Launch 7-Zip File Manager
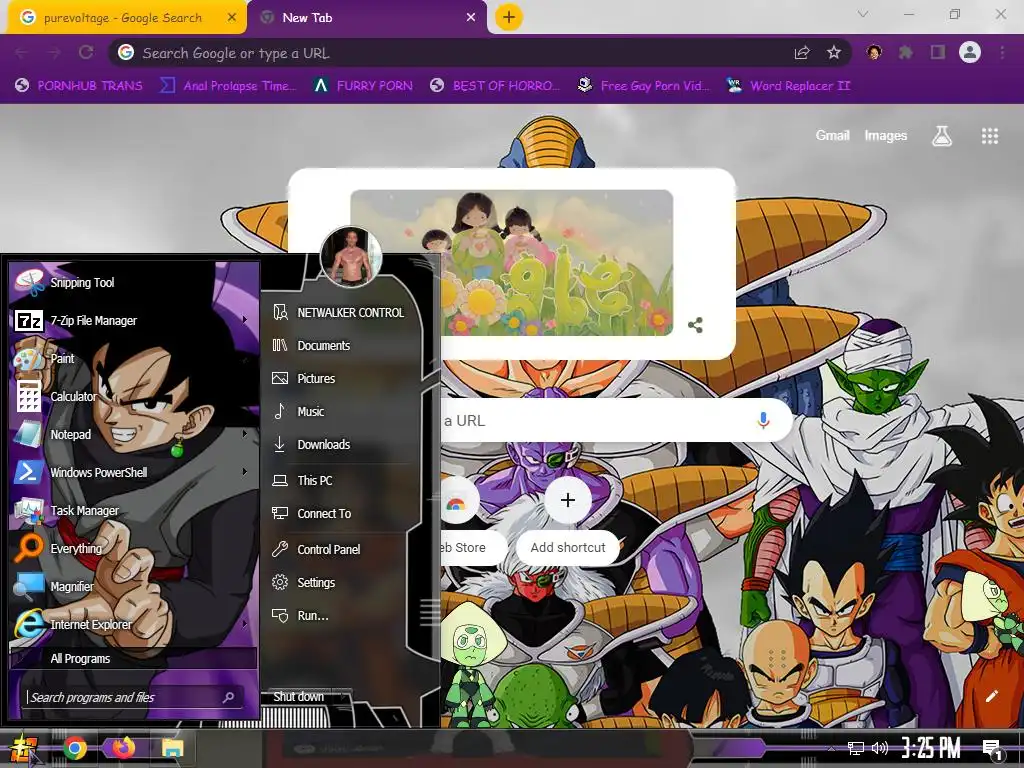The width and height of the screenshot is (1024, 768). 134,320
